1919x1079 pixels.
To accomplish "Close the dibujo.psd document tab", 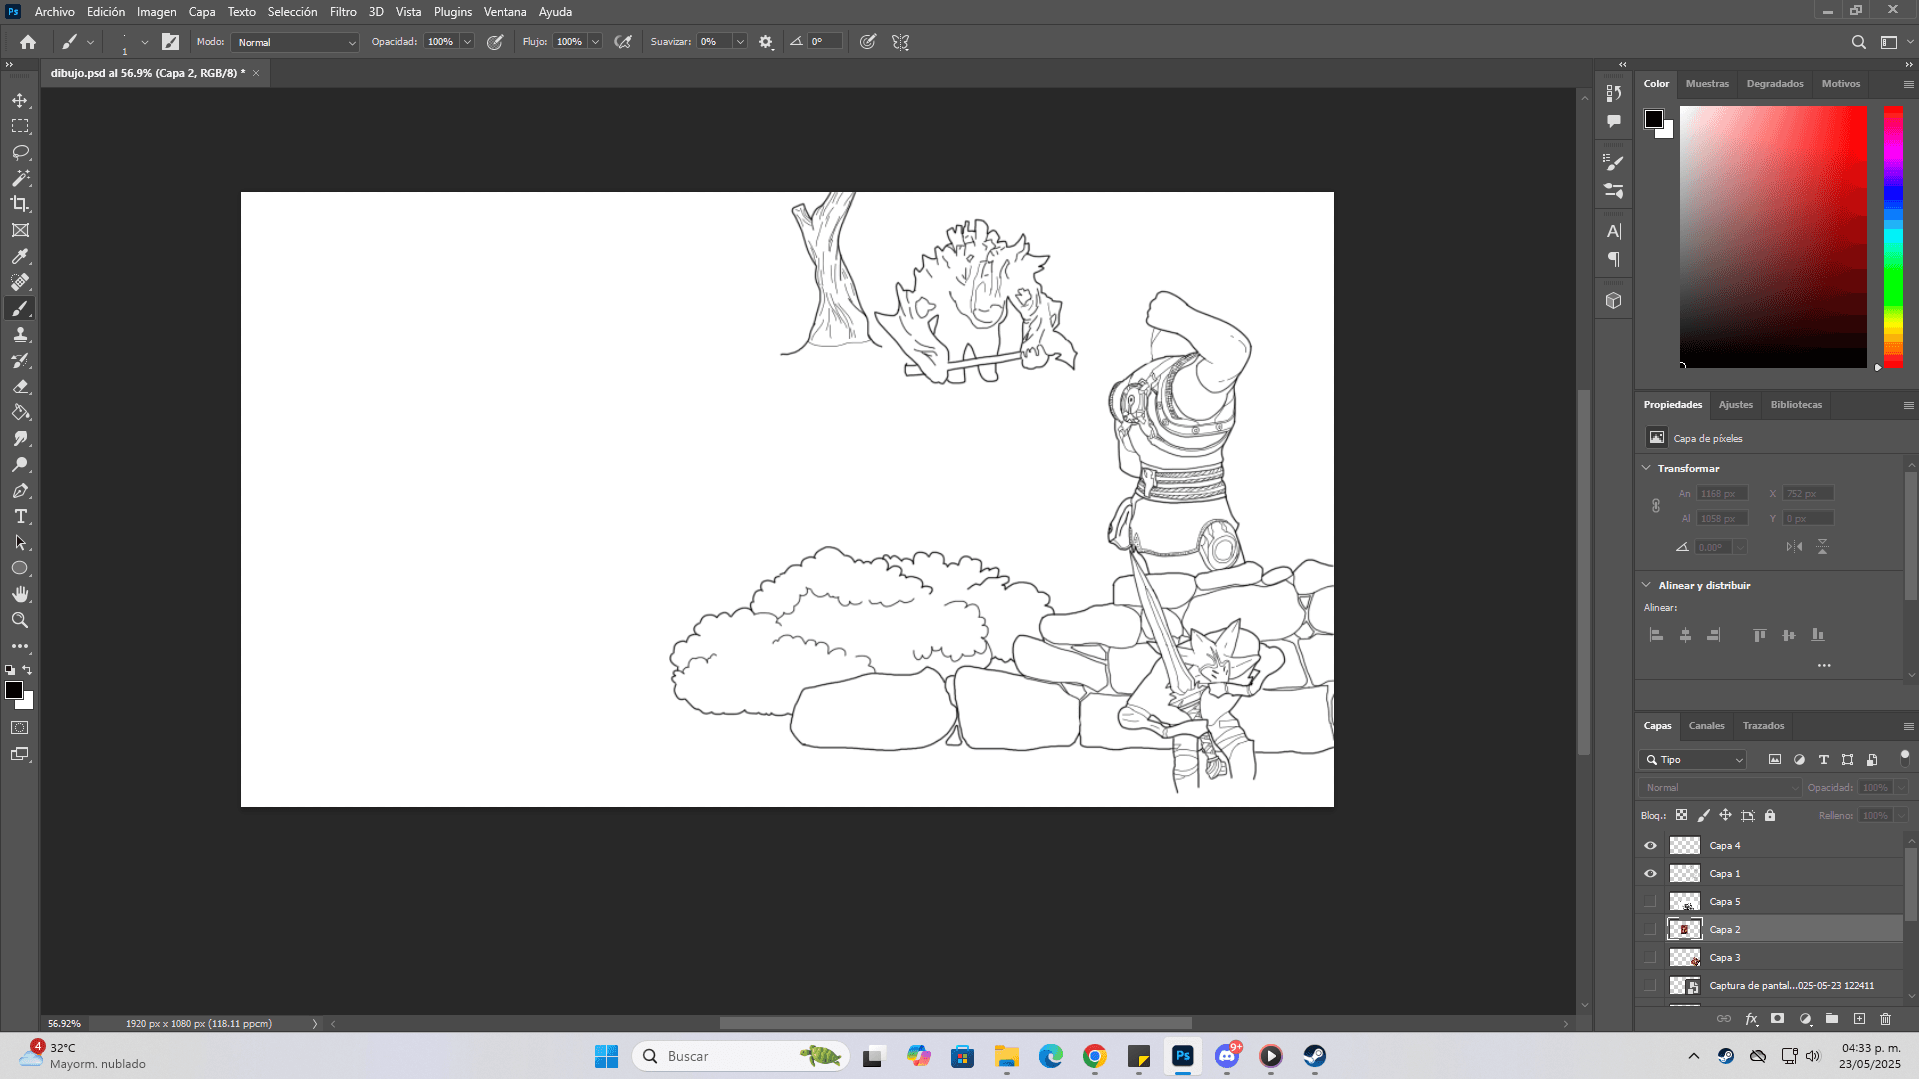I will [x=256, y=73].
